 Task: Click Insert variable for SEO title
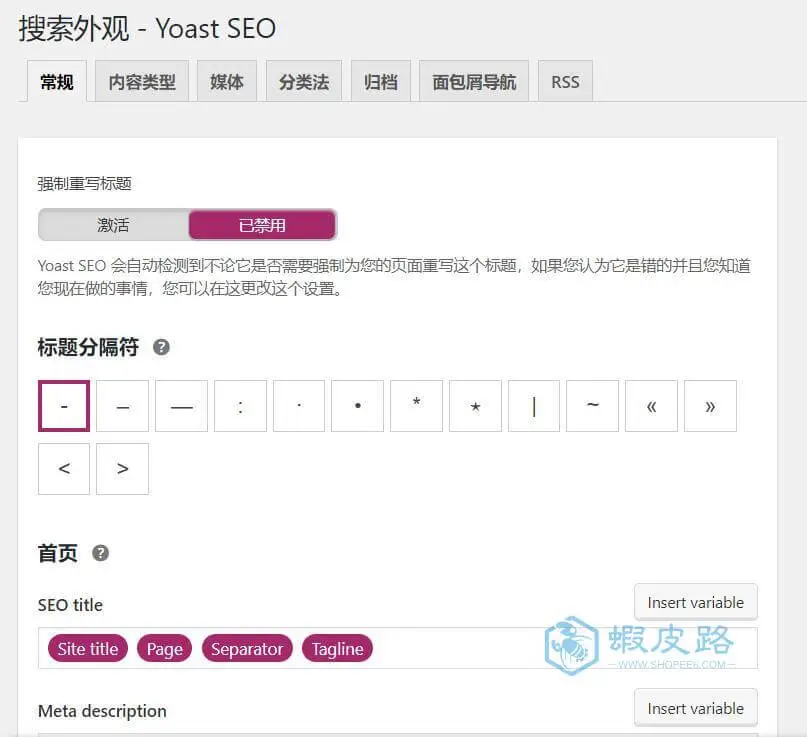pyautogui.click(x=696, y=602)
